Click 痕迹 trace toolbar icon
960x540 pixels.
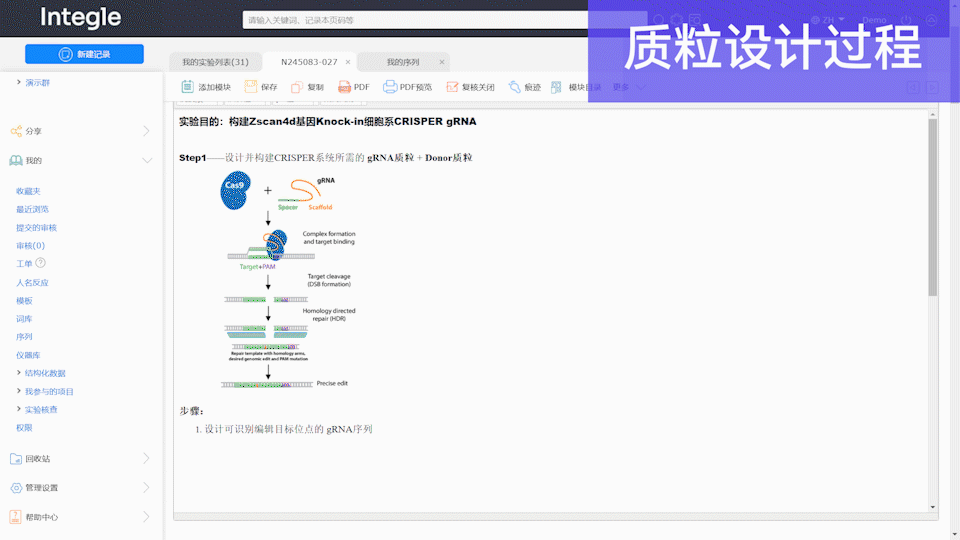(x=514, y=87)
